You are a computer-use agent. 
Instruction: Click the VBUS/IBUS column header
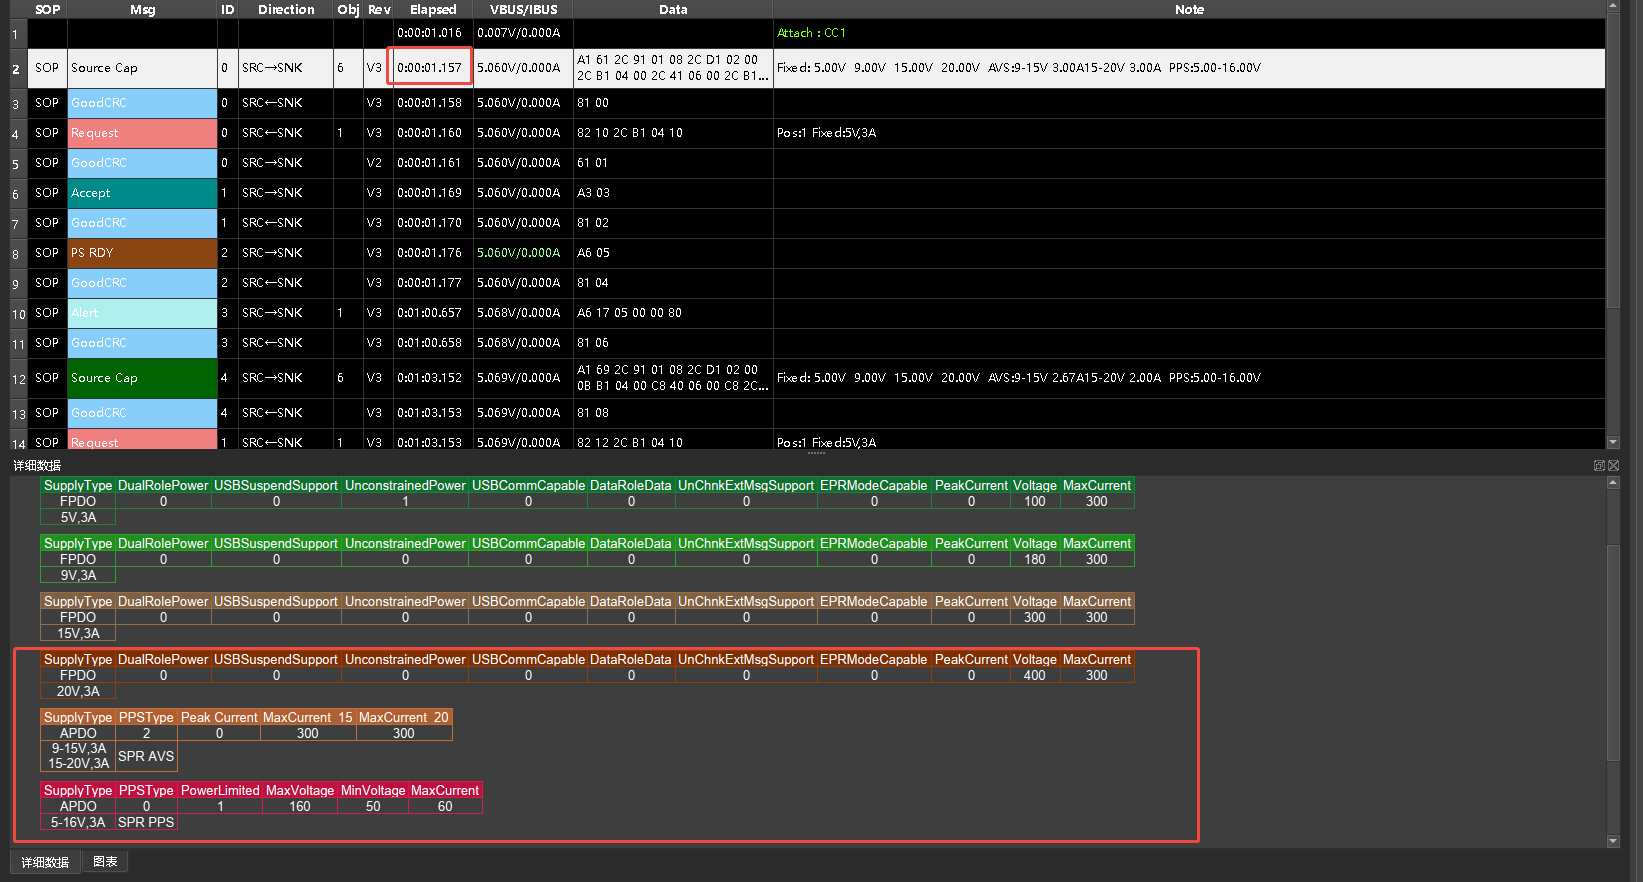523,9
